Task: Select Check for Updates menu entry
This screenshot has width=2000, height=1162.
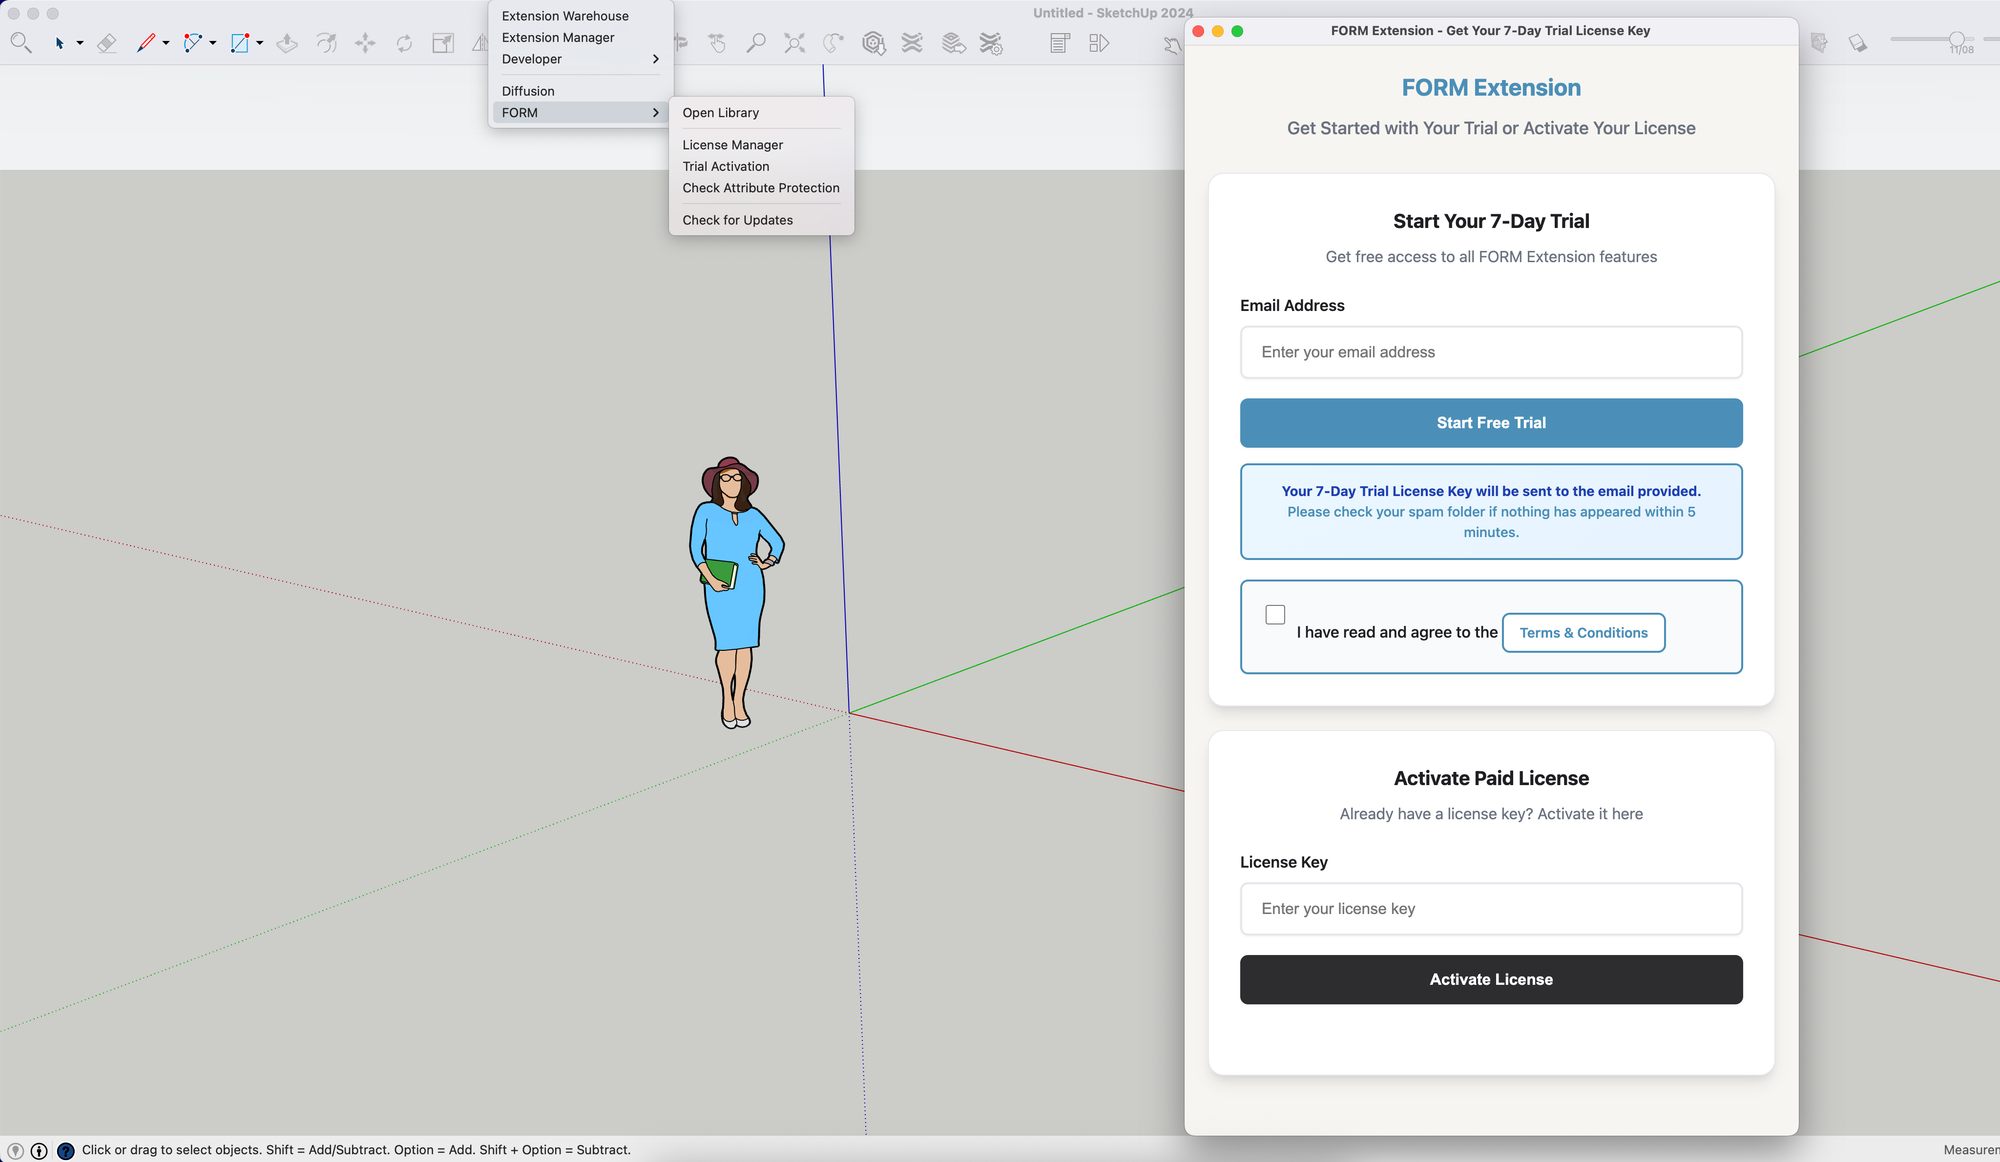Action: [737, 220]
